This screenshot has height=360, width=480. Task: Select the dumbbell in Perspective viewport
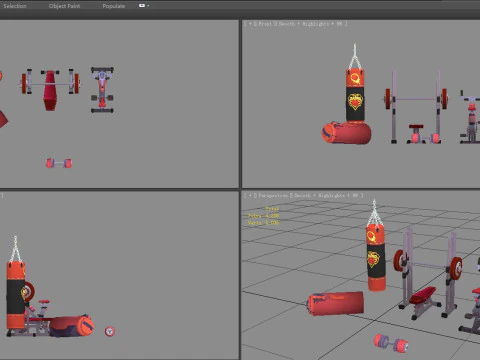point(391,343)
